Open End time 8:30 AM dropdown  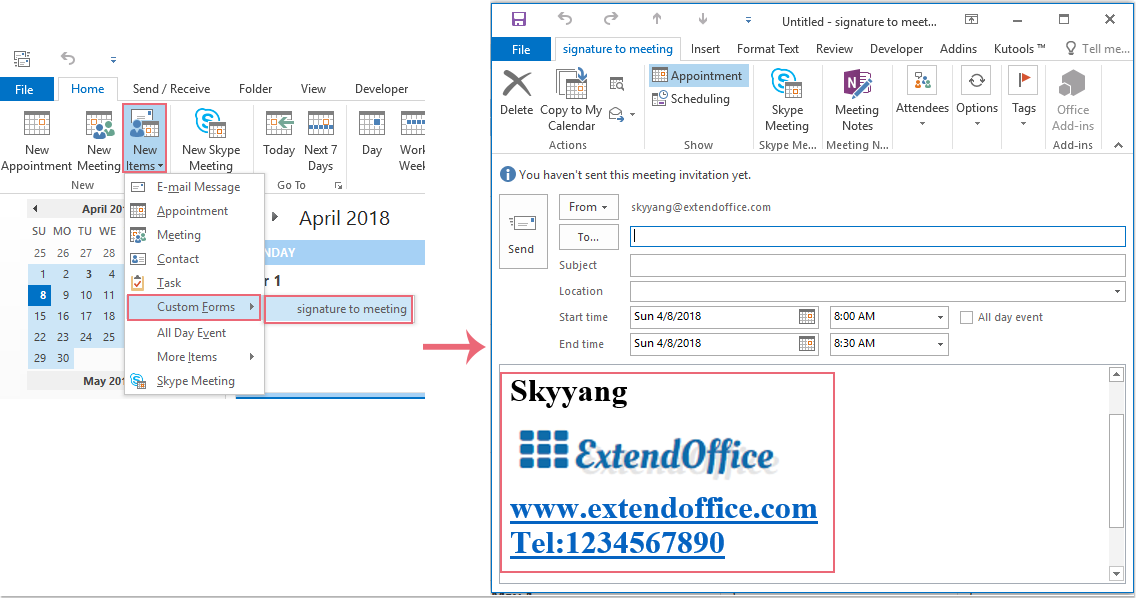[940, 344]
